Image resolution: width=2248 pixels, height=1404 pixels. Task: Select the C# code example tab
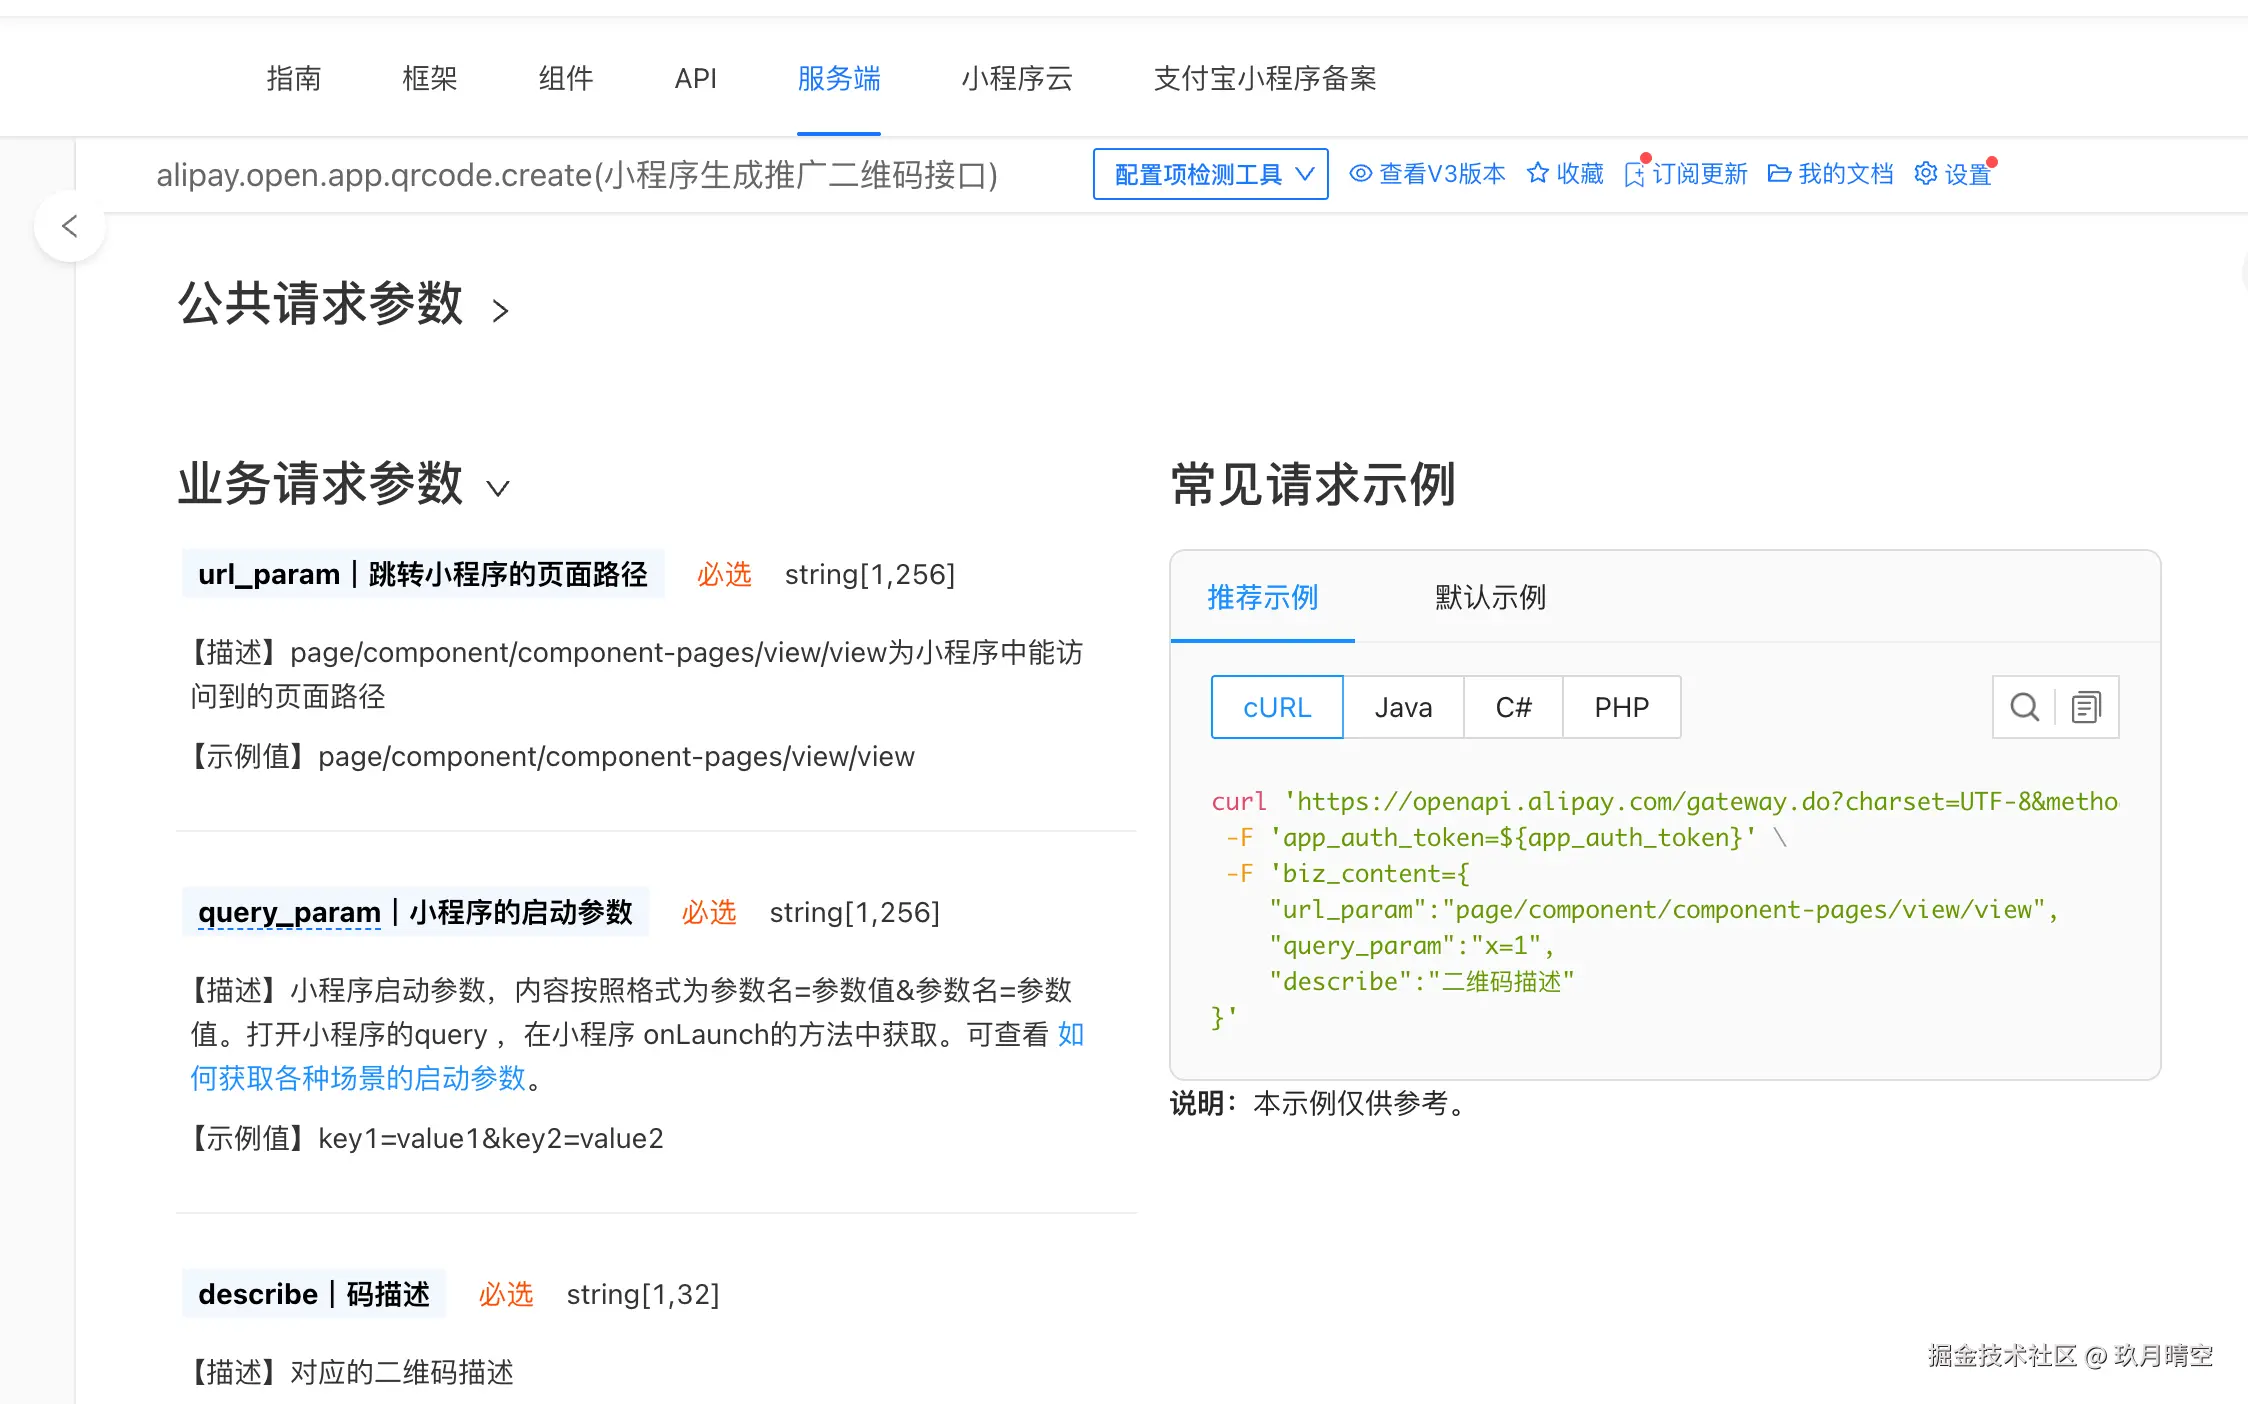pyautogui.click(x=1512, y=707)
